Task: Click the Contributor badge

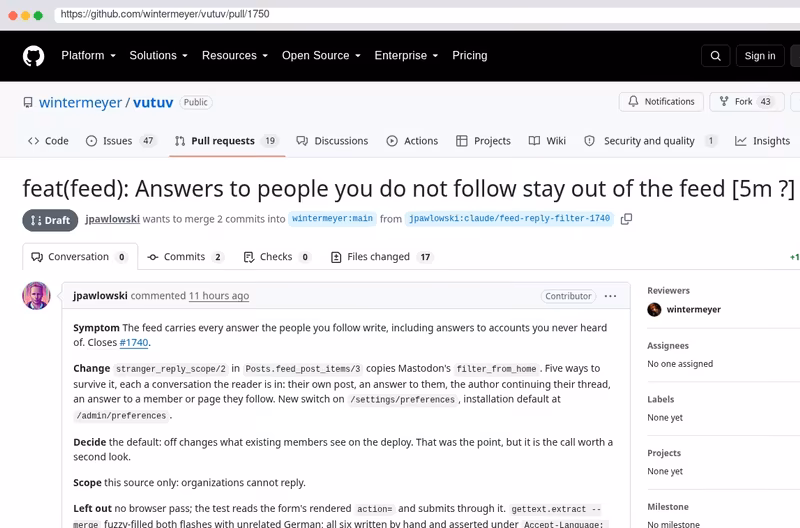Action: click(568, 296)
